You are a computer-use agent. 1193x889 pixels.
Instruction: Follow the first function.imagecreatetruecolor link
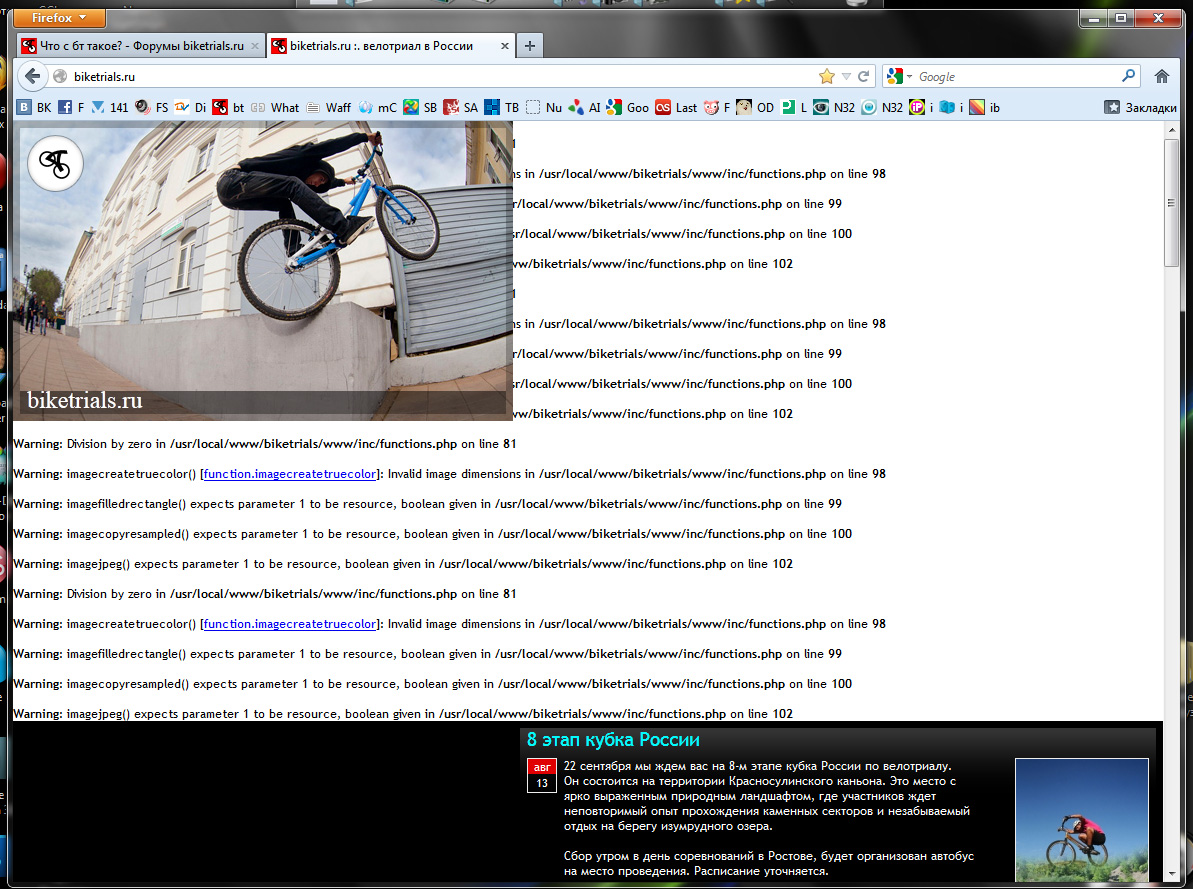[290, 474]
